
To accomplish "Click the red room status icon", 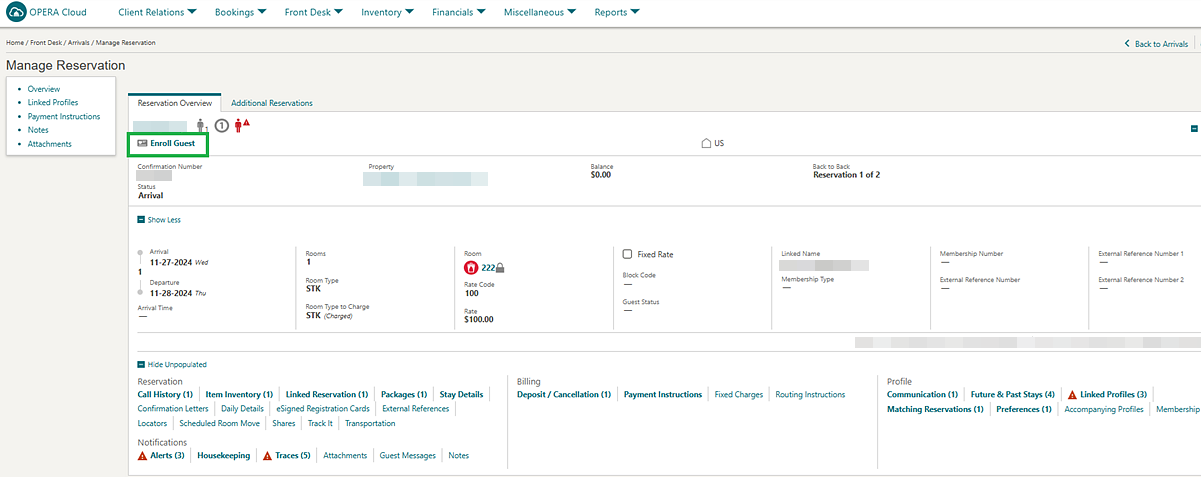I will coord(471,268).
